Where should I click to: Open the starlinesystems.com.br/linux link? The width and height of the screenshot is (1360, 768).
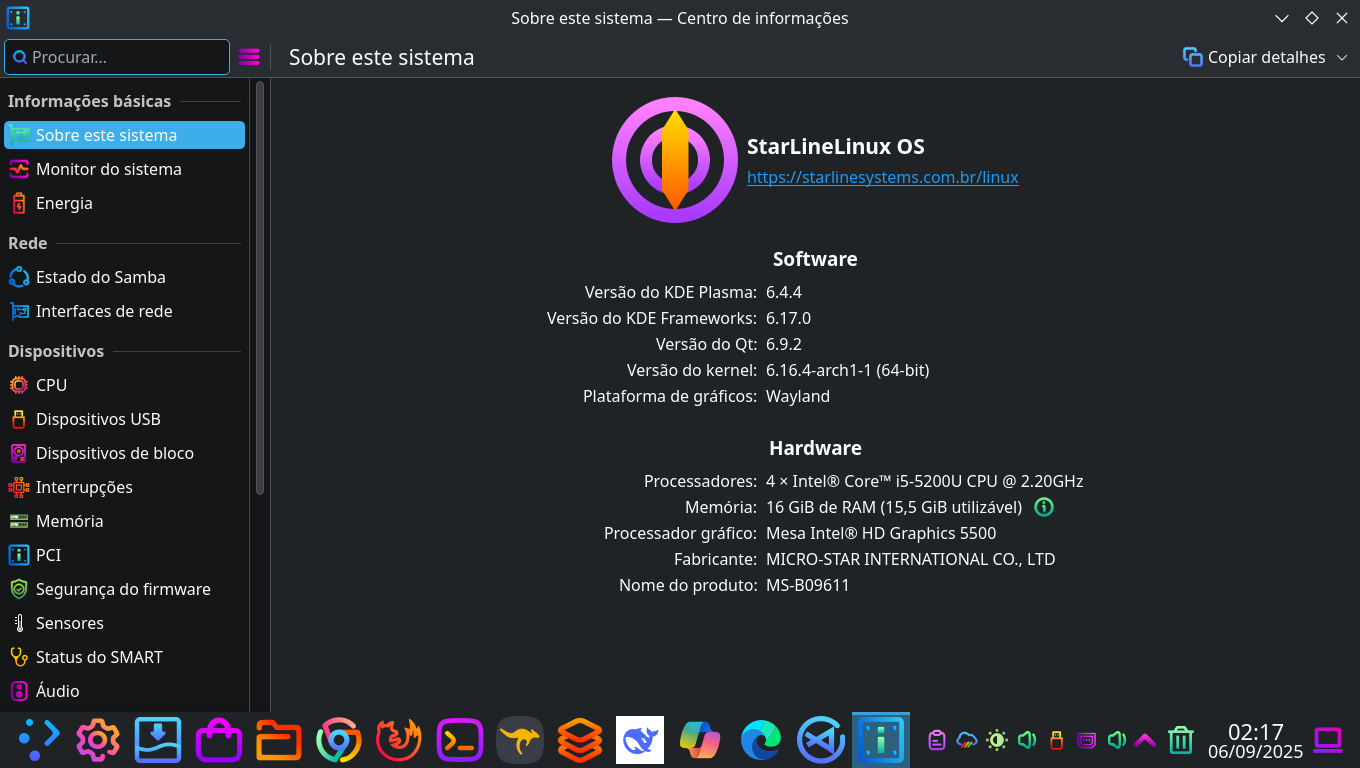pyautogui.click(x=883, y=177)
